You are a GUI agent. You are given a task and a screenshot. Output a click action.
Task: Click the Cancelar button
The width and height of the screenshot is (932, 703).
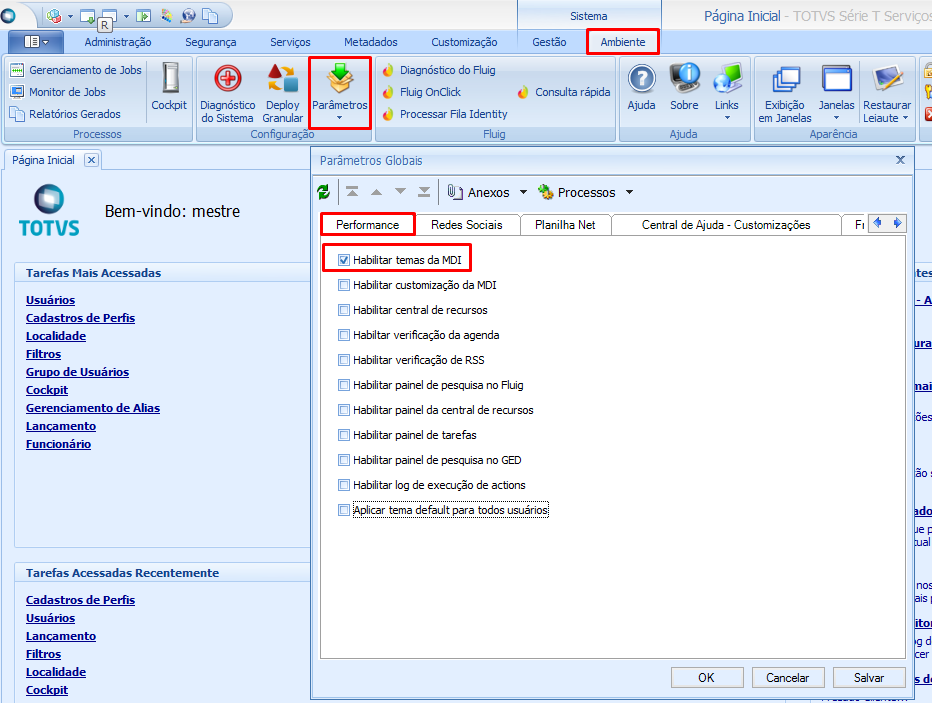(x=788, y=677)
